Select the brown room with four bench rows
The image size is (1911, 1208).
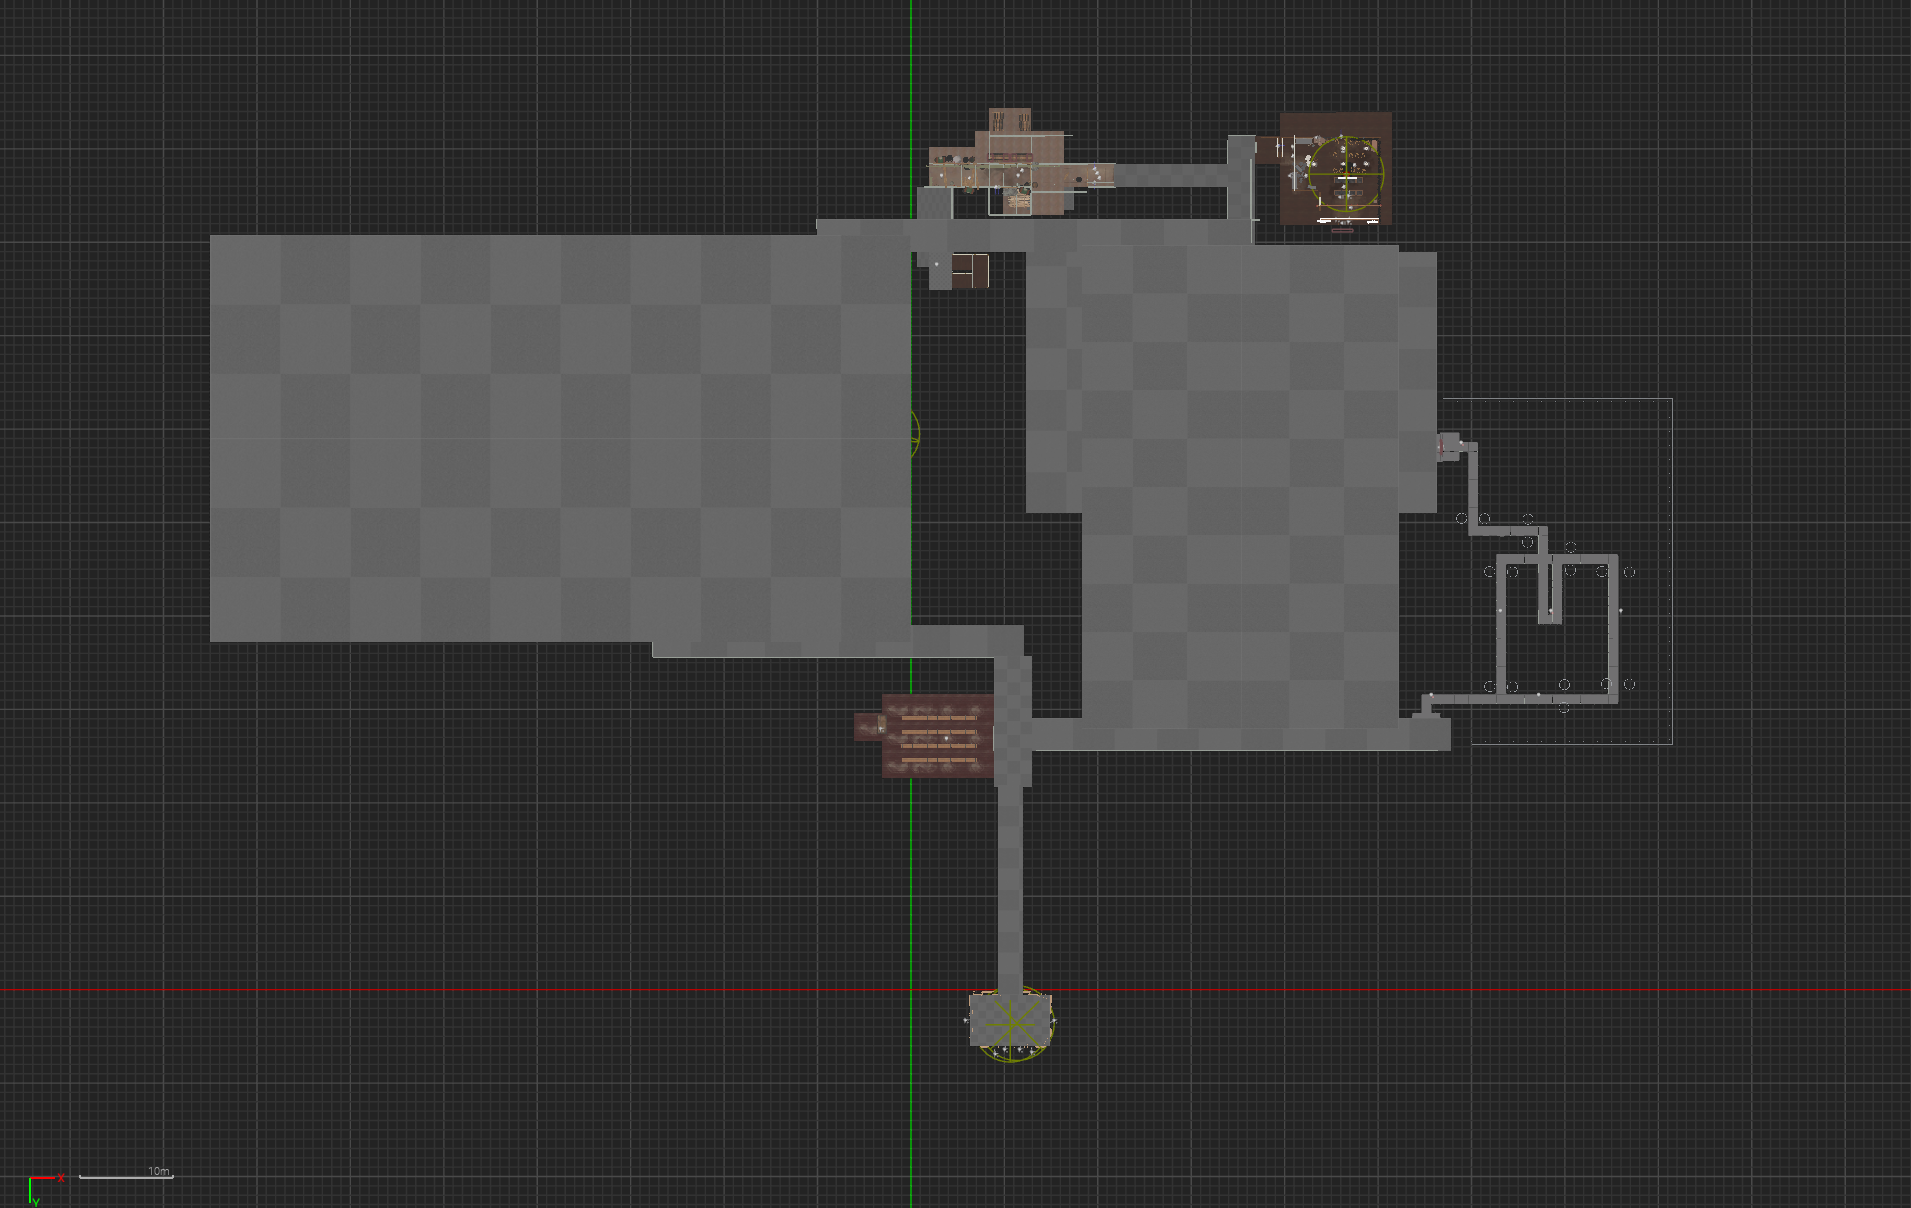(938, 736)
